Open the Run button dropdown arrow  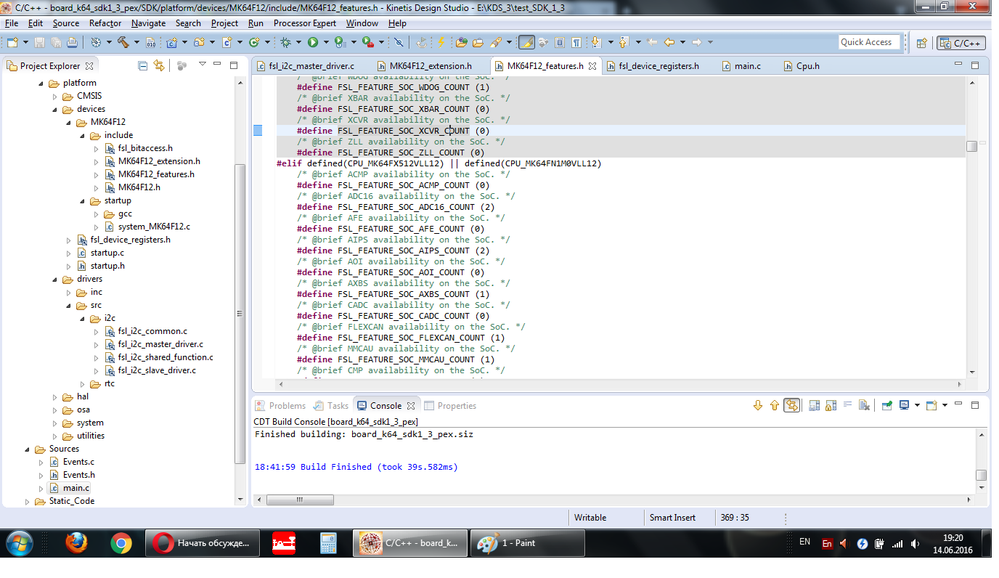(326, 42)
